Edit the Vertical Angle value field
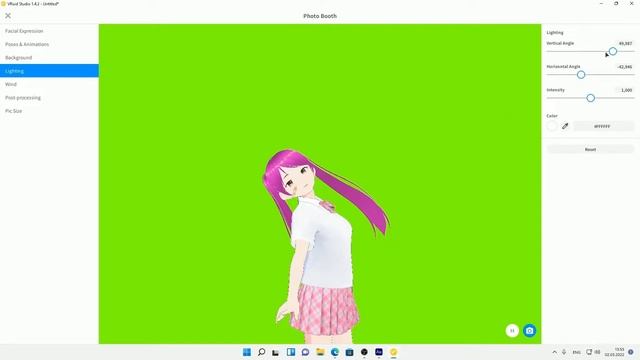 pyautogui.click(x=624, y=43)
